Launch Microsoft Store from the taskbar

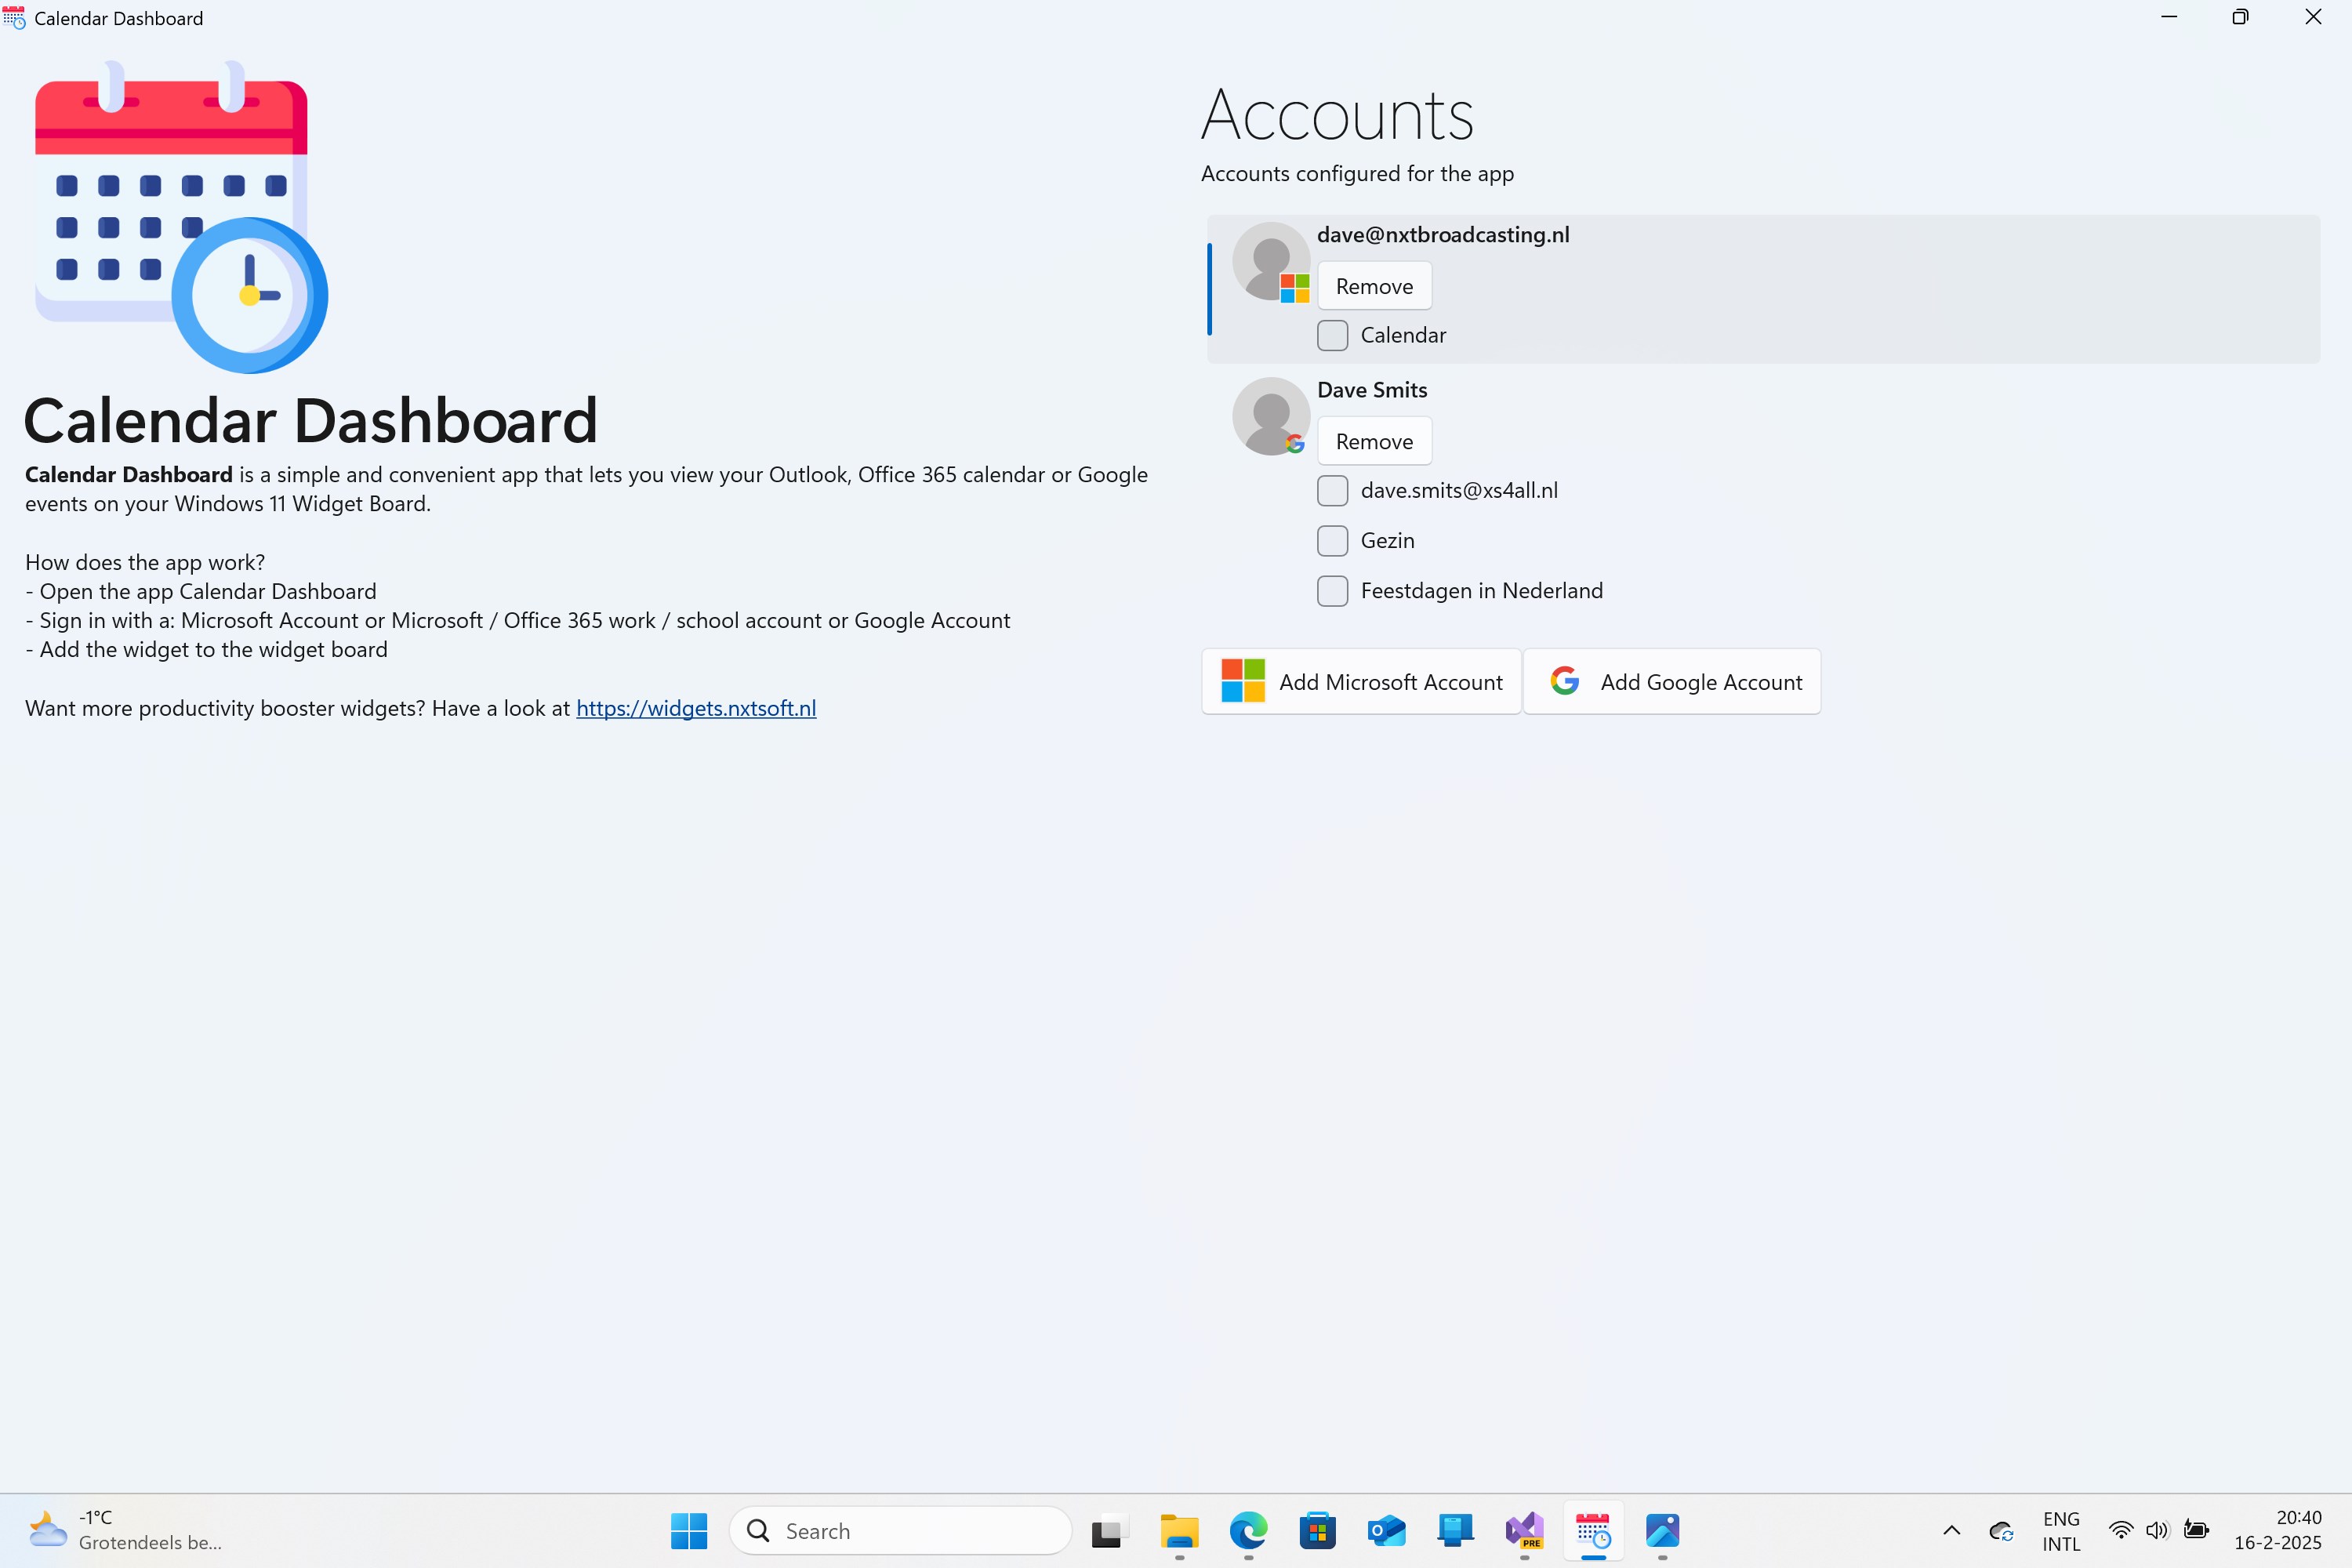click(1318, 1532)
